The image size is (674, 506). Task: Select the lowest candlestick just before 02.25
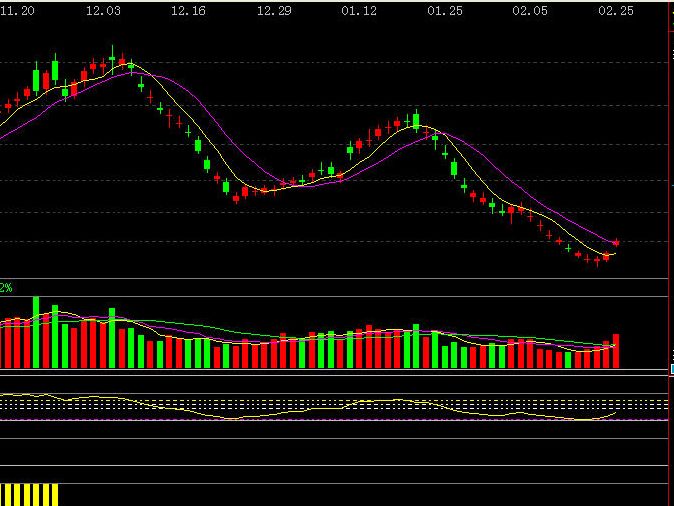(597, 261)
